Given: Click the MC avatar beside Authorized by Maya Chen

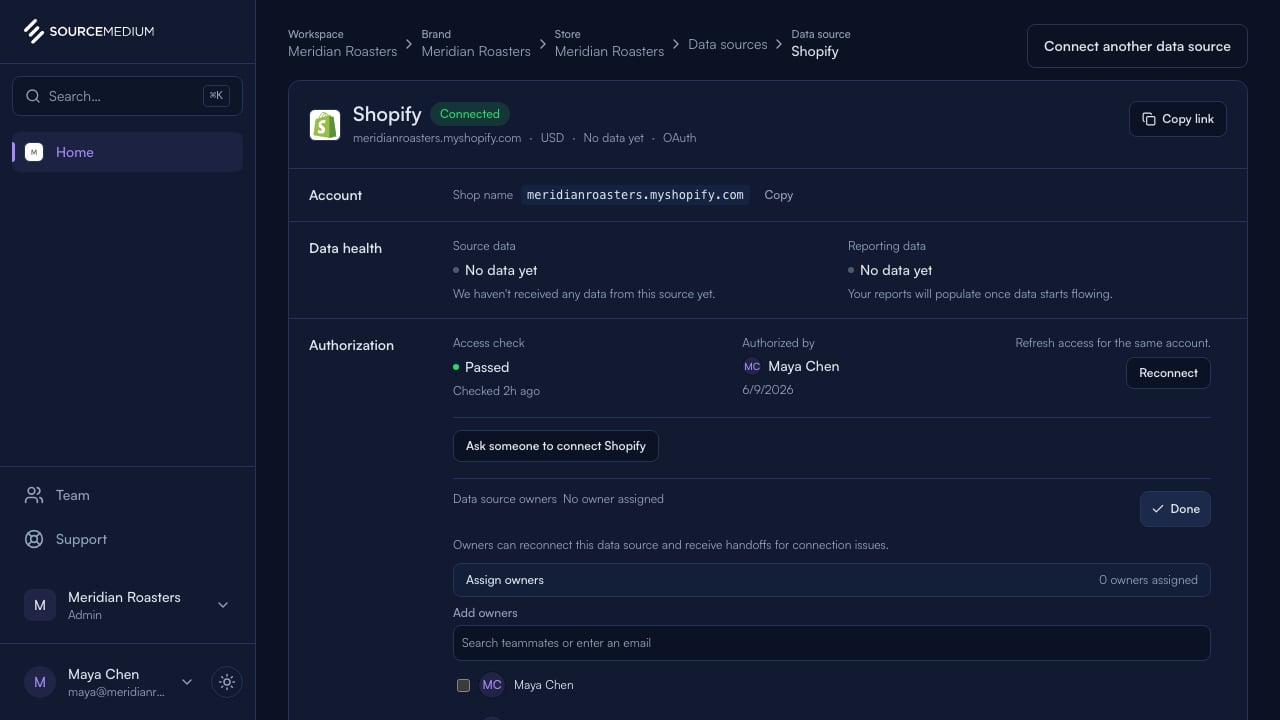Looking at the screenshot, I should (x=752, y=367).
